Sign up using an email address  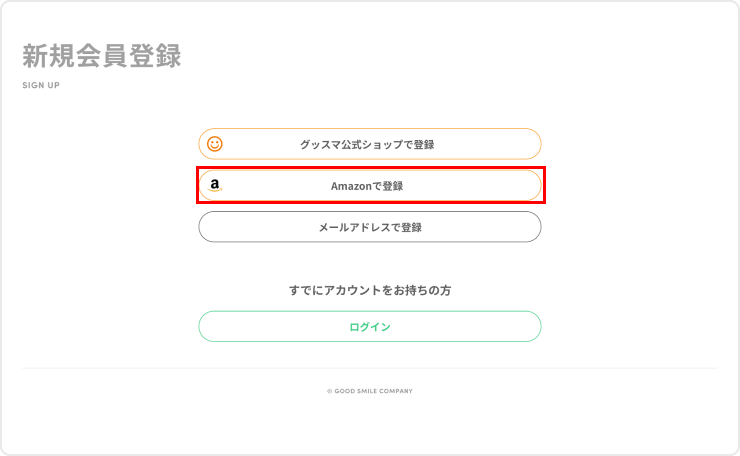pyautogui.click(x=369, y=227)
